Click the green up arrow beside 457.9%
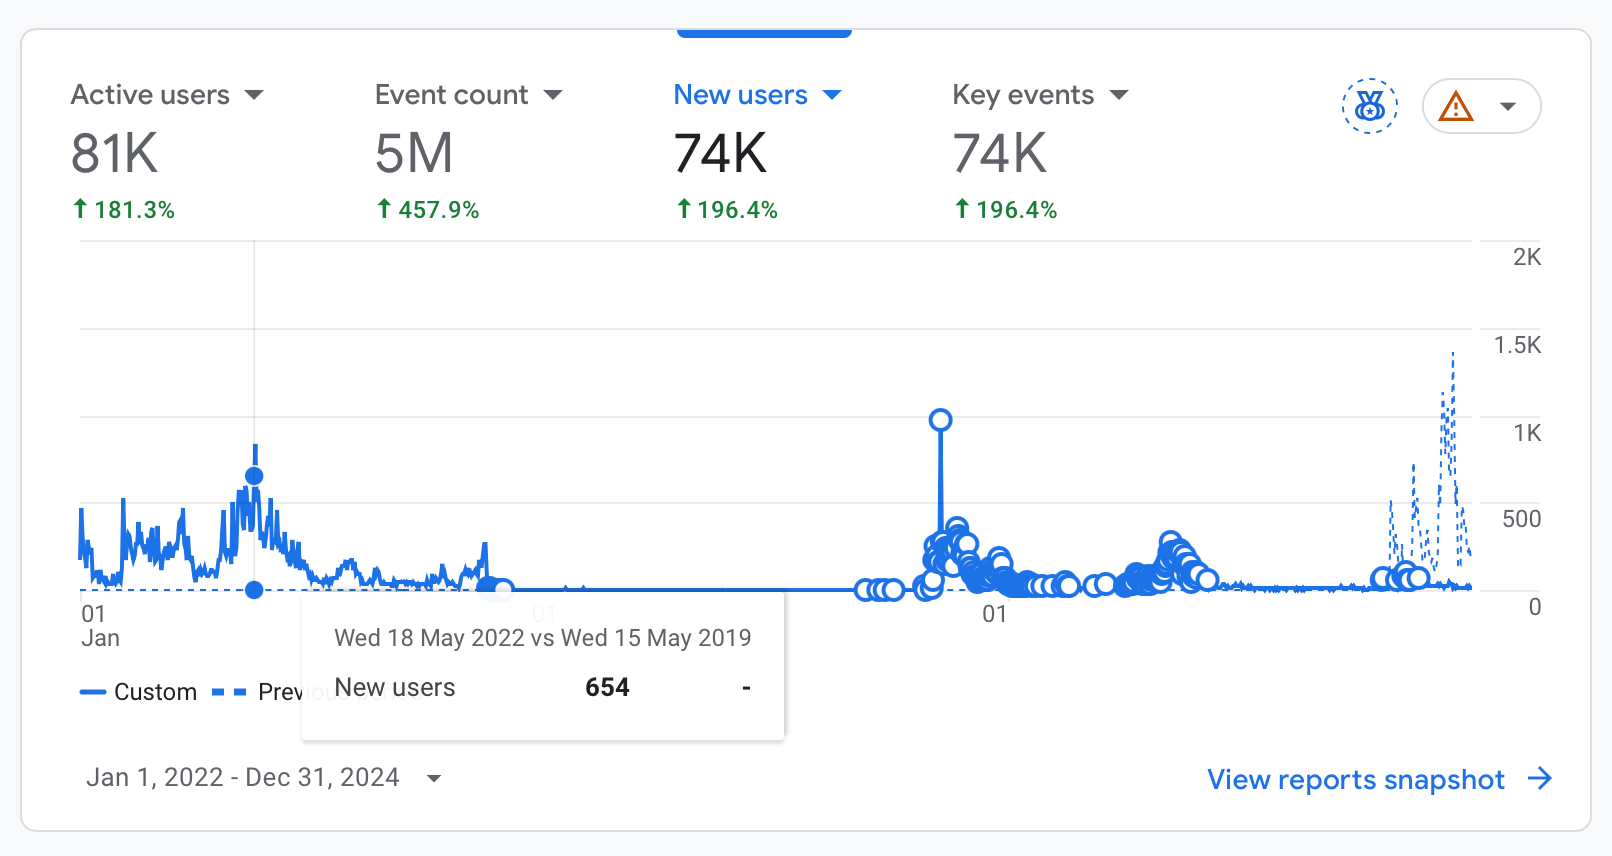The image size is (1612, 856). click(x=384, y=209)
